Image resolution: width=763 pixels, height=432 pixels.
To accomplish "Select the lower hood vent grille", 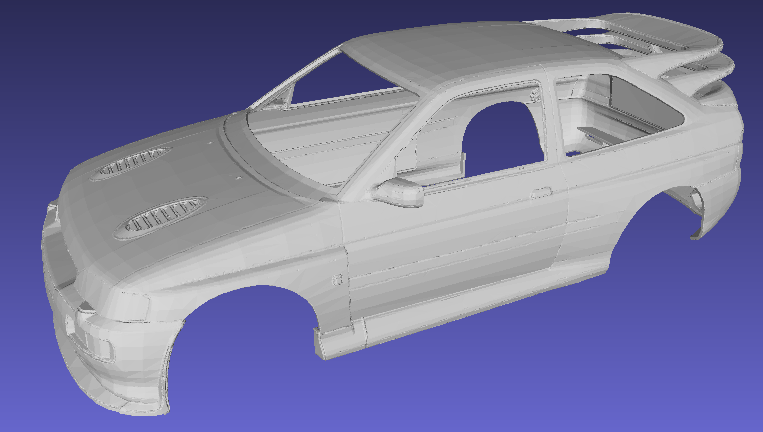I will [160, 217].
